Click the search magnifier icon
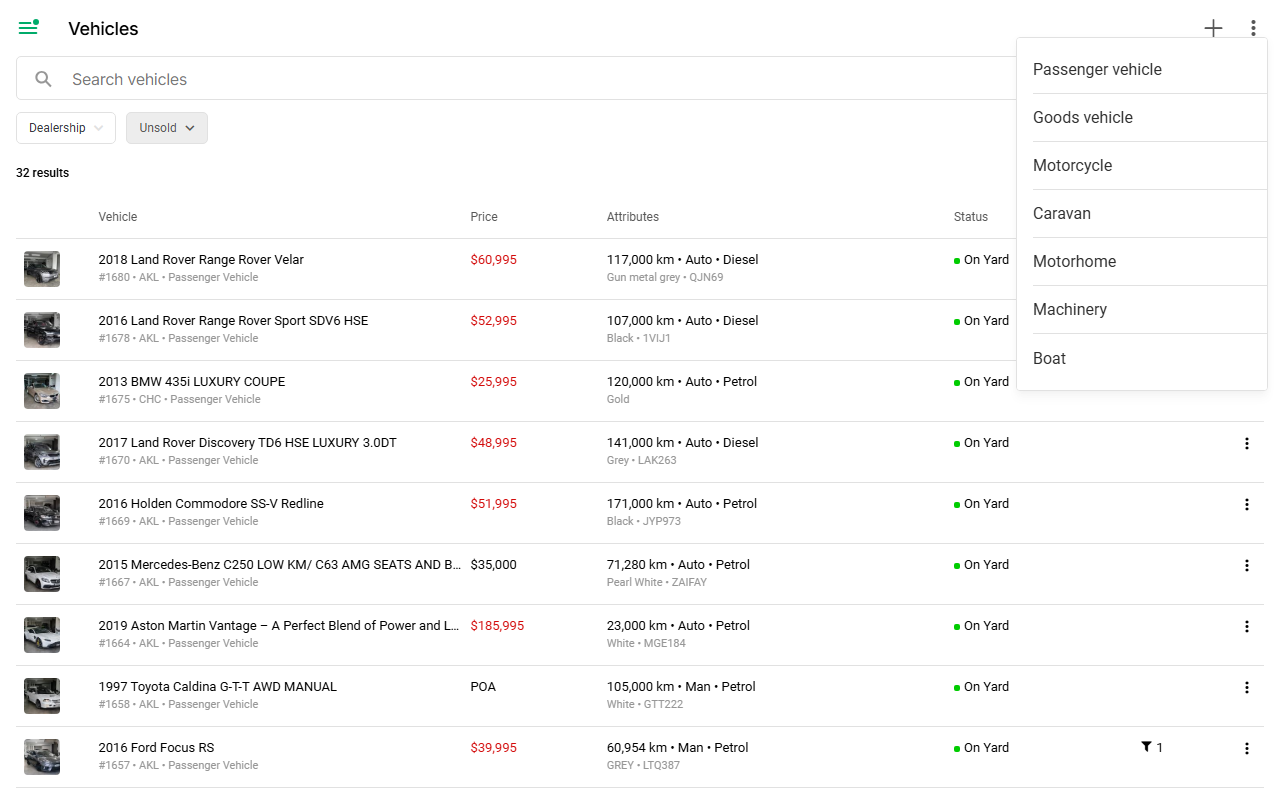The width and height of the screenshot is (1280, 800). [x=43, y=79]
